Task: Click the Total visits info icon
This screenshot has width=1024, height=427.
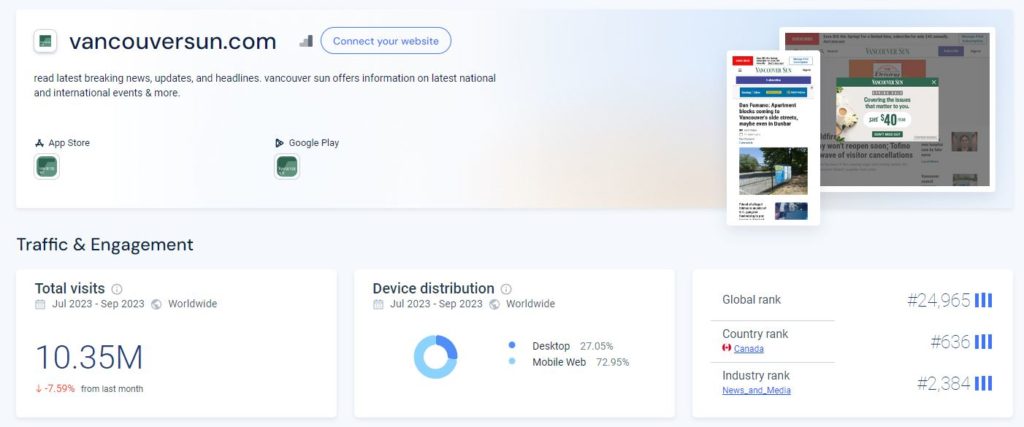Action: [x=116, y=289]
